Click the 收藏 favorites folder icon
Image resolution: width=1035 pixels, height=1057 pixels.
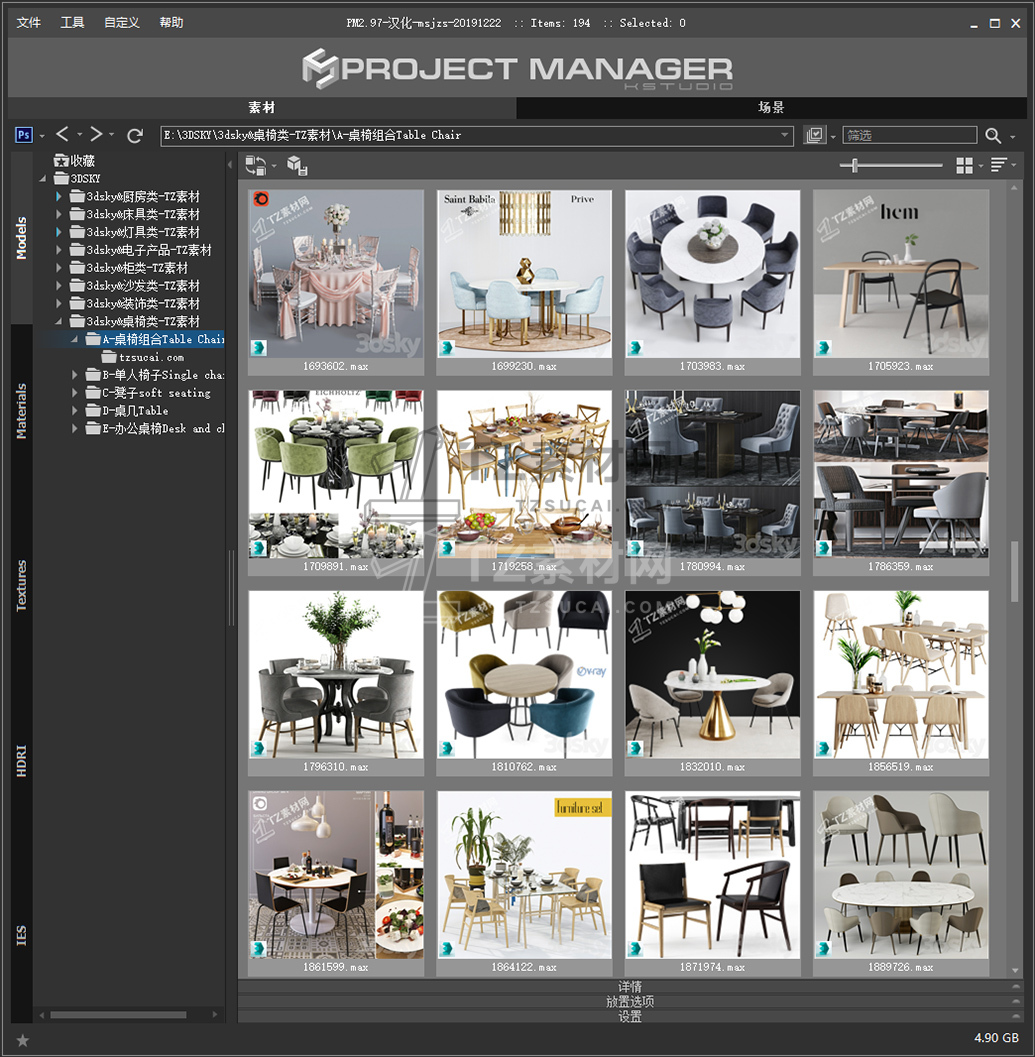61,160
